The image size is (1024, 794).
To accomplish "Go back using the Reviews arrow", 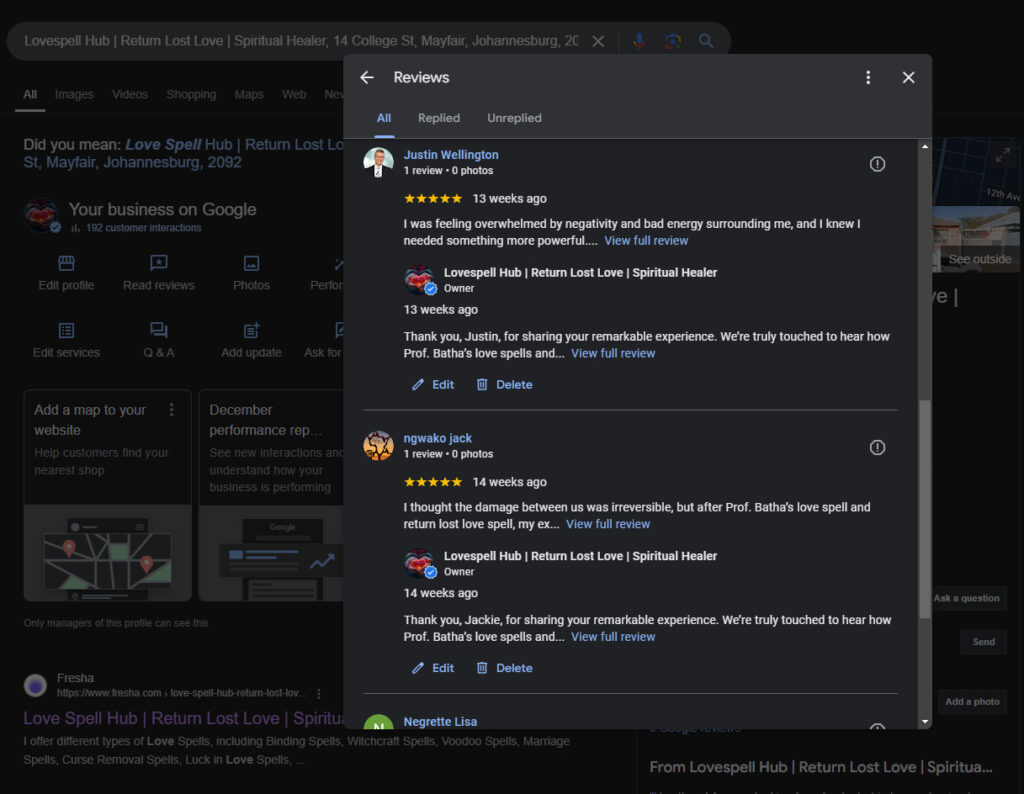I will coord(367,78).
